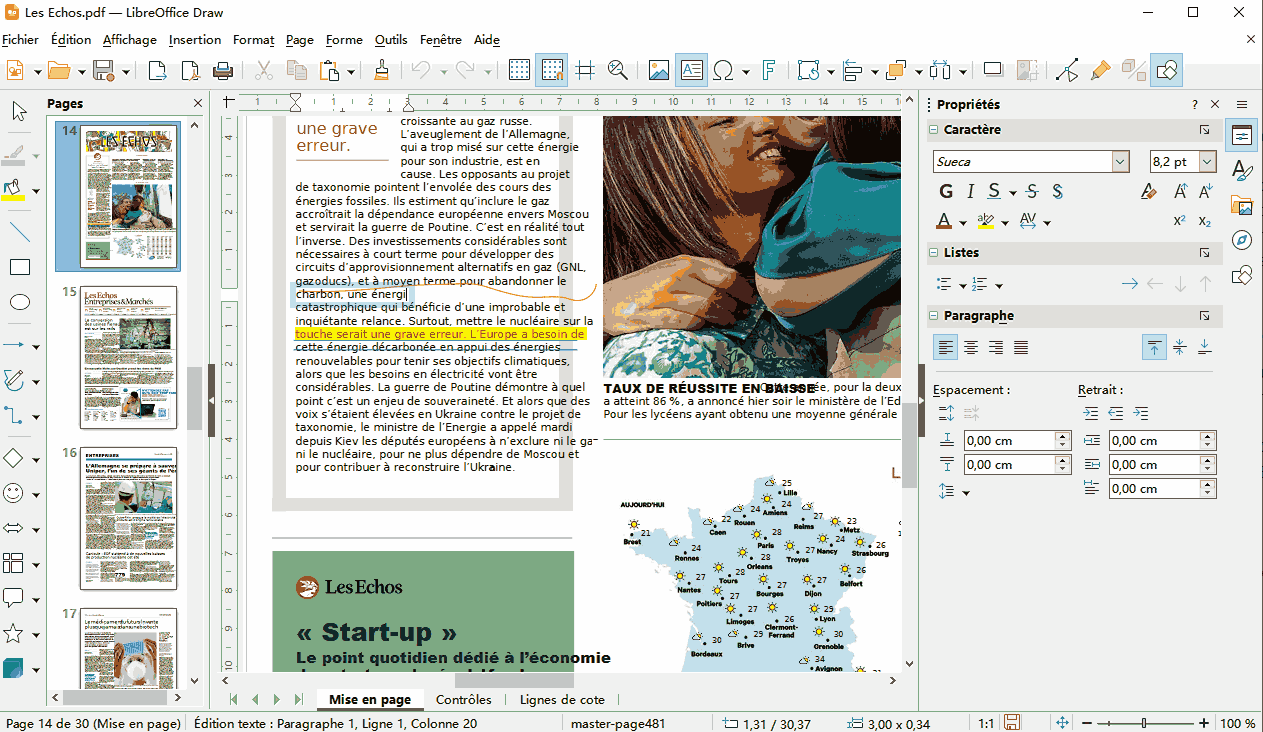
Task: Collapse the Caractère section
Action: pos(933,130)
